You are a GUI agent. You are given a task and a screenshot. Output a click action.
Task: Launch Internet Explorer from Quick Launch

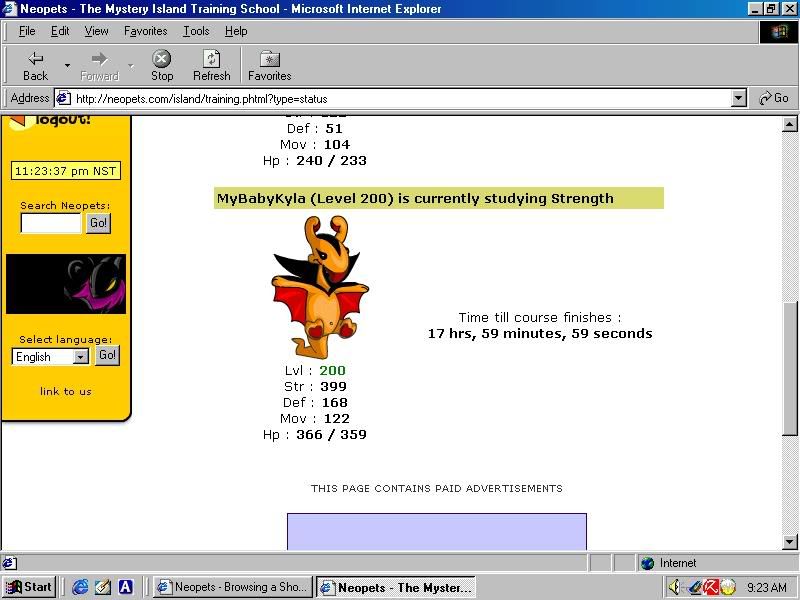point(80,587)
